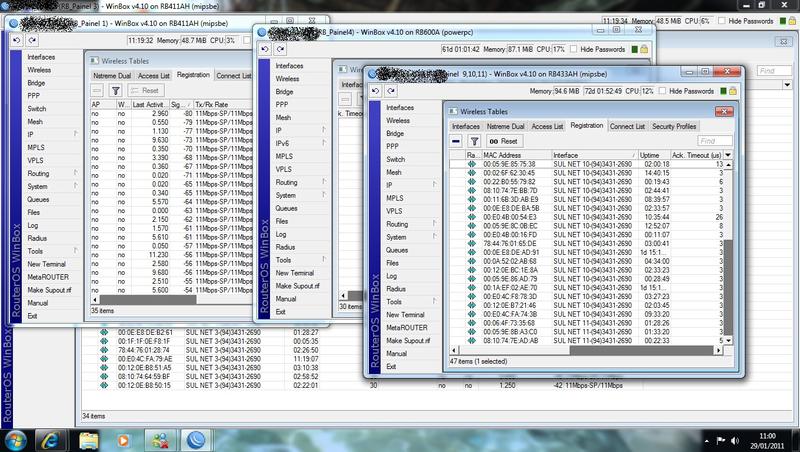Select Access List tab in Painel 1 Wireless Tables
The width and height of the screenshot is (800, 452).
(154, 76)
